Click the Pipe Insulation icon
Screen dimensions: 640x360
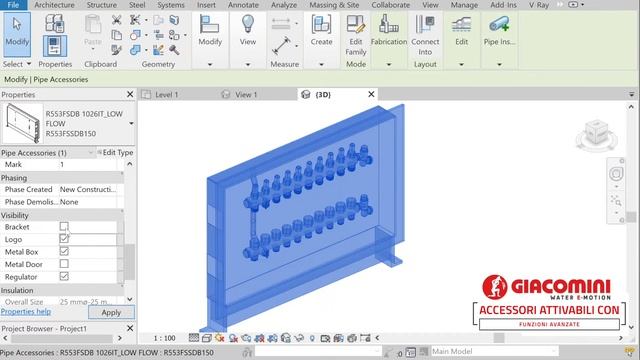[499, 24]
